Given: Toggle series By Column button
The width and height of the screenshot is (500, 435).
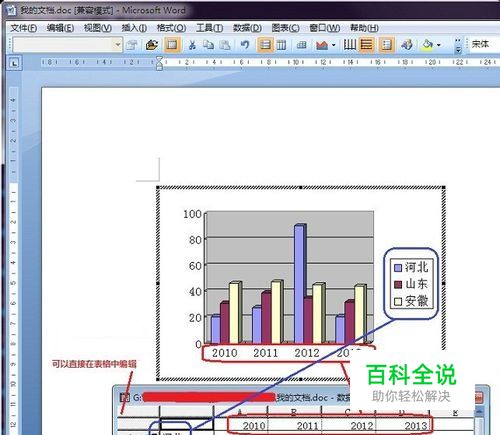Looking at the screenshot, I should click(281, 44).
